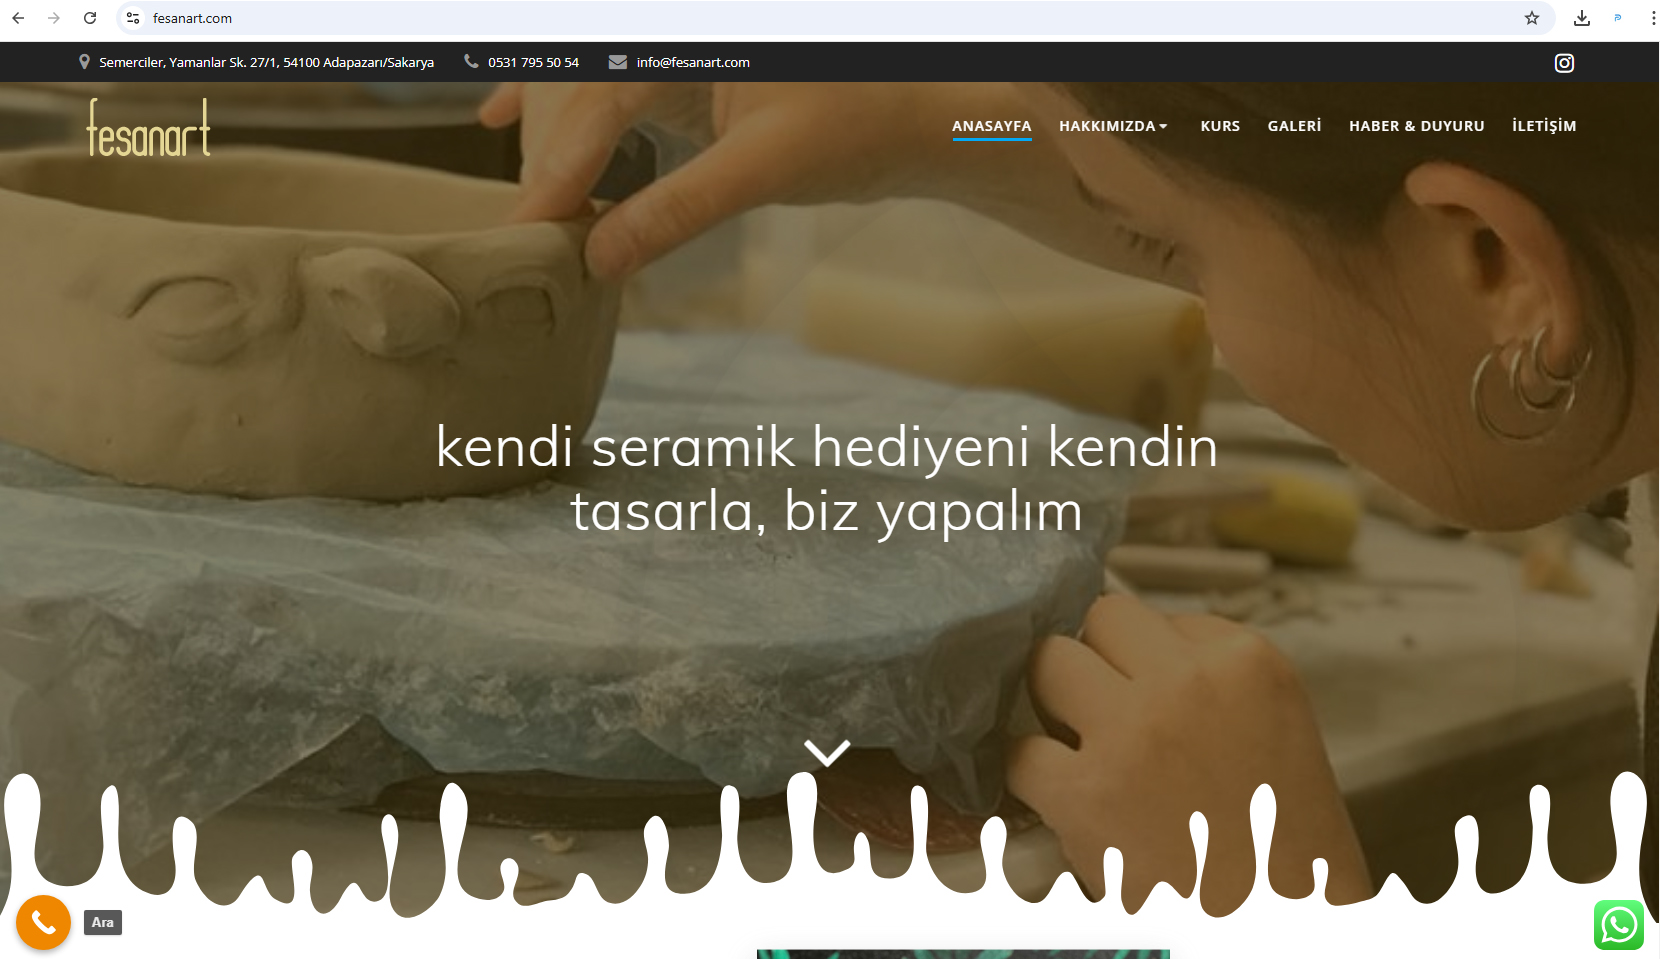
Task: Click the WhatsApp chat icon
Action: [1618, 925]
